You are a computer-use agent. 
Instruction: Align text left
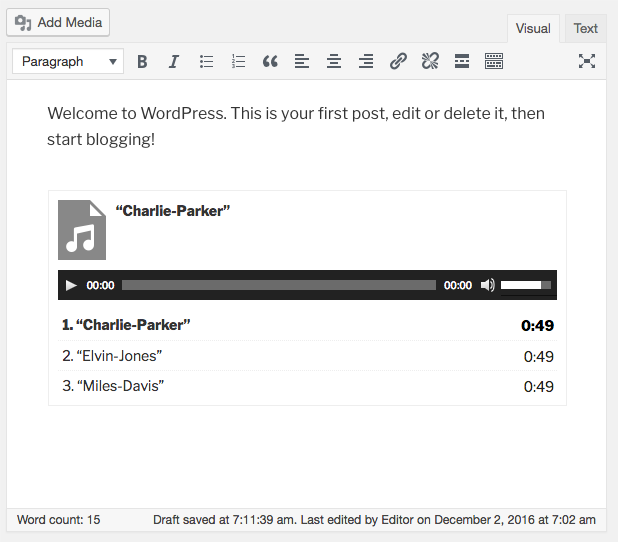point(302,61)
